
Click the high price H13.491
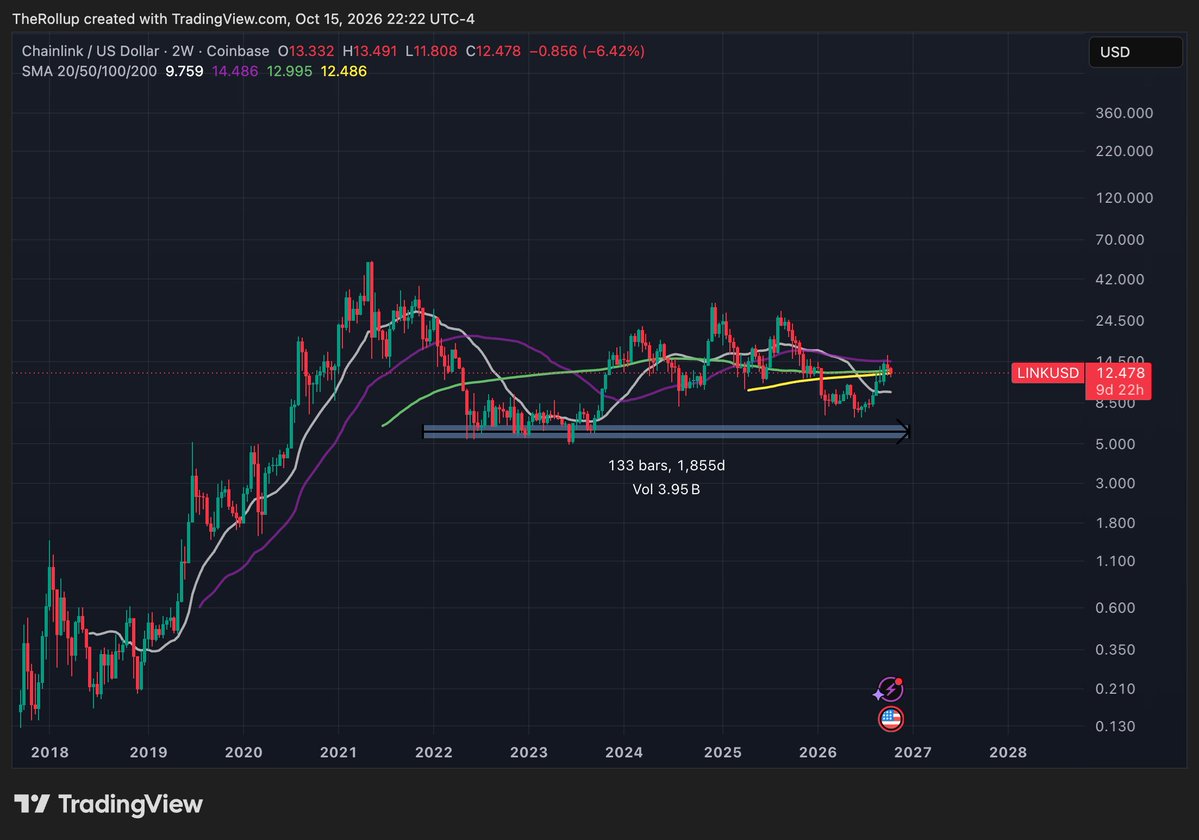[x=369, y=51]
